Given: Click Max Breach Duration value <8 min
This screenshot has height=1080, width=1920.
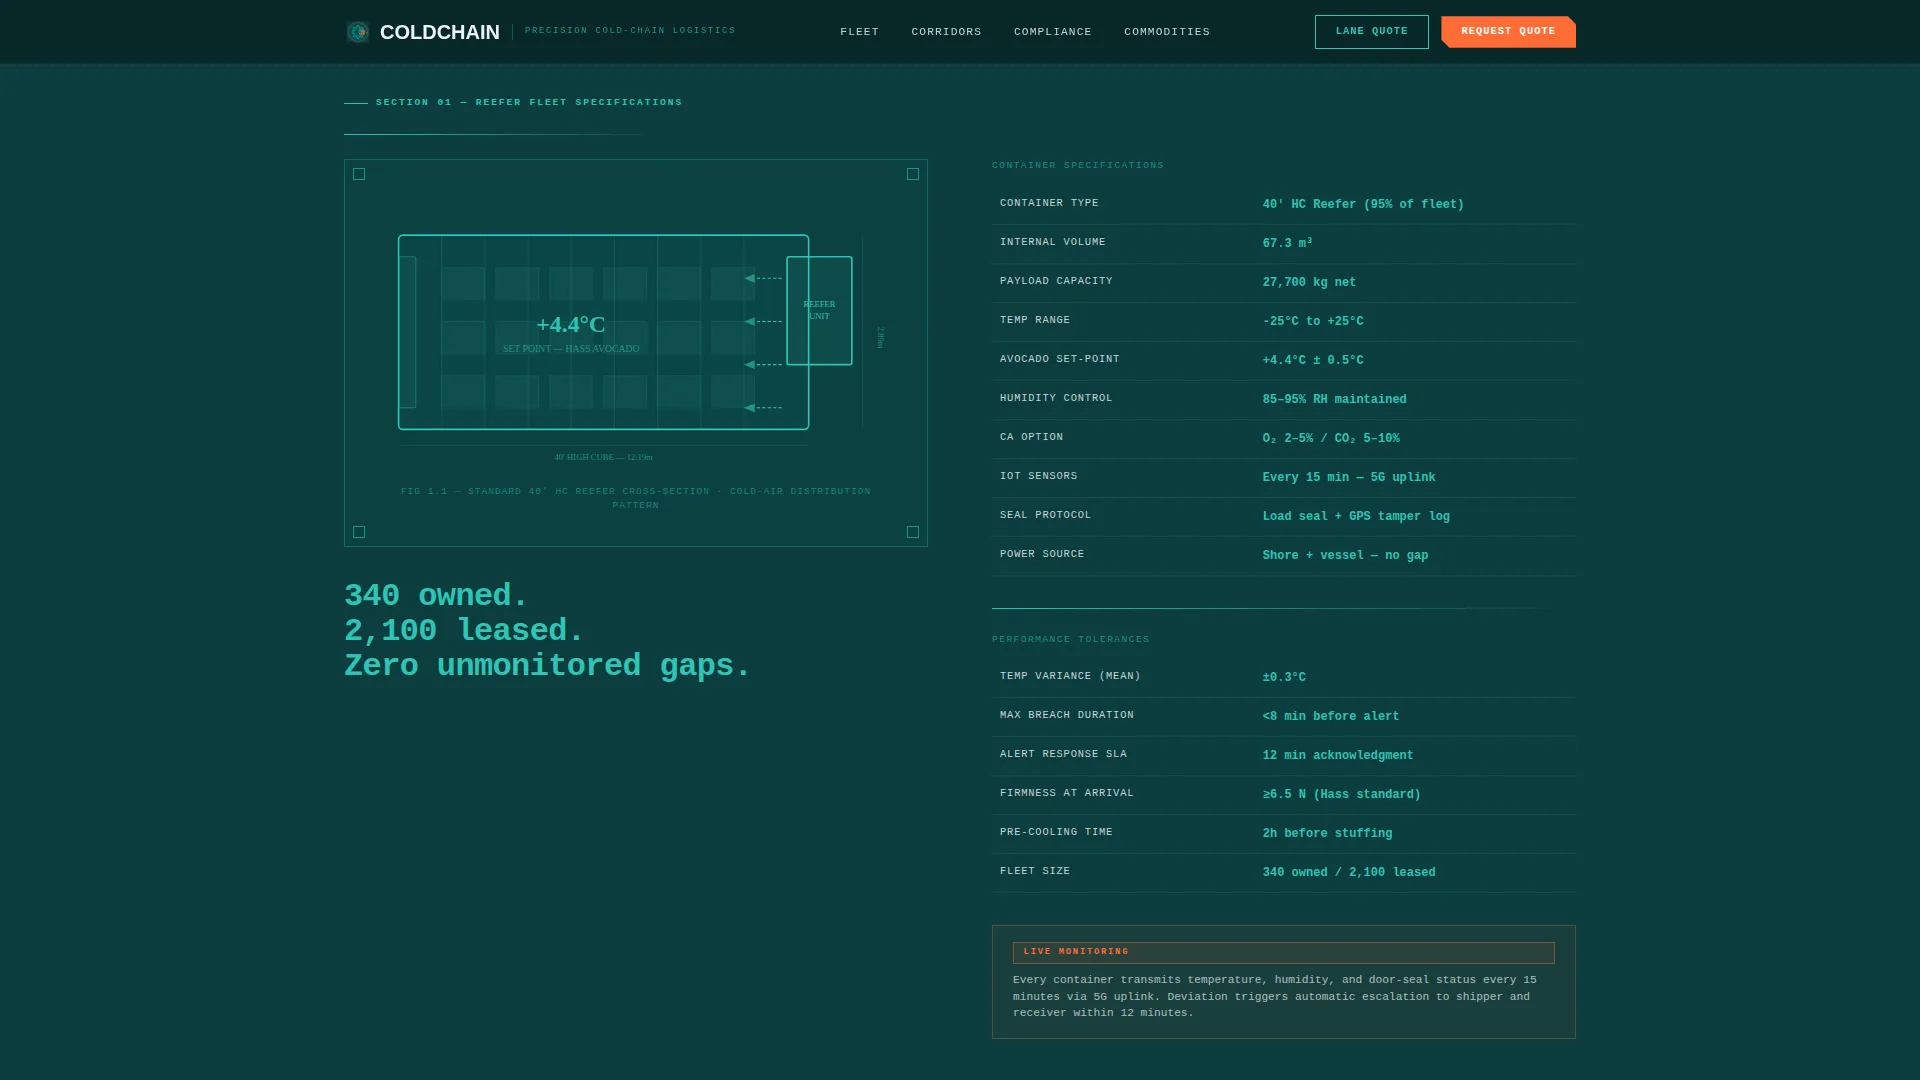Looking at the screenshot, I should tap(1330, 716).
